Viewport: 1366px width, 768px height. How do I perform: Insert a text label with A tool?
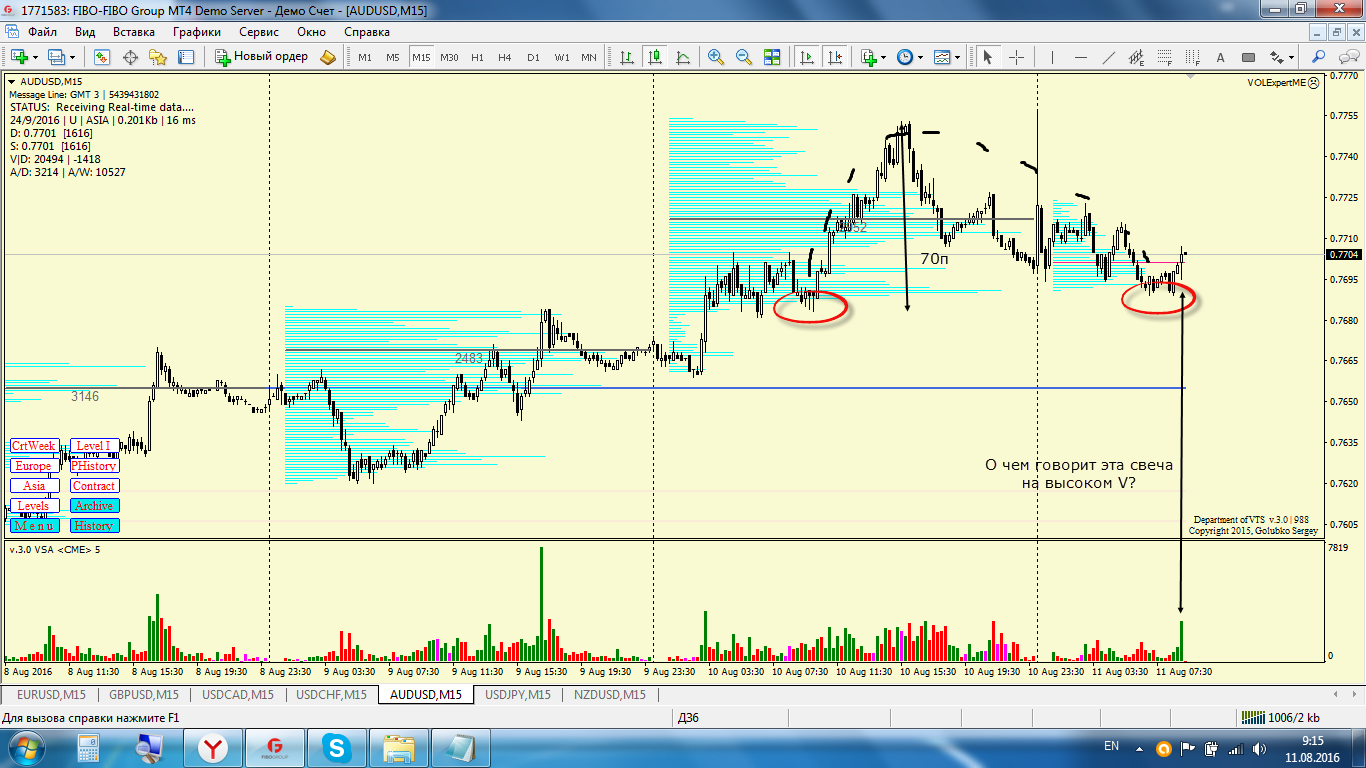click(1220, 57)
